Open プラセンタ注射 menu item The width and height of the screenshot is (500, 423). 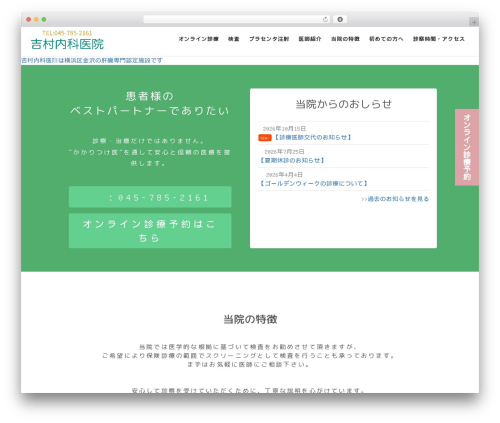pos(269,39)
